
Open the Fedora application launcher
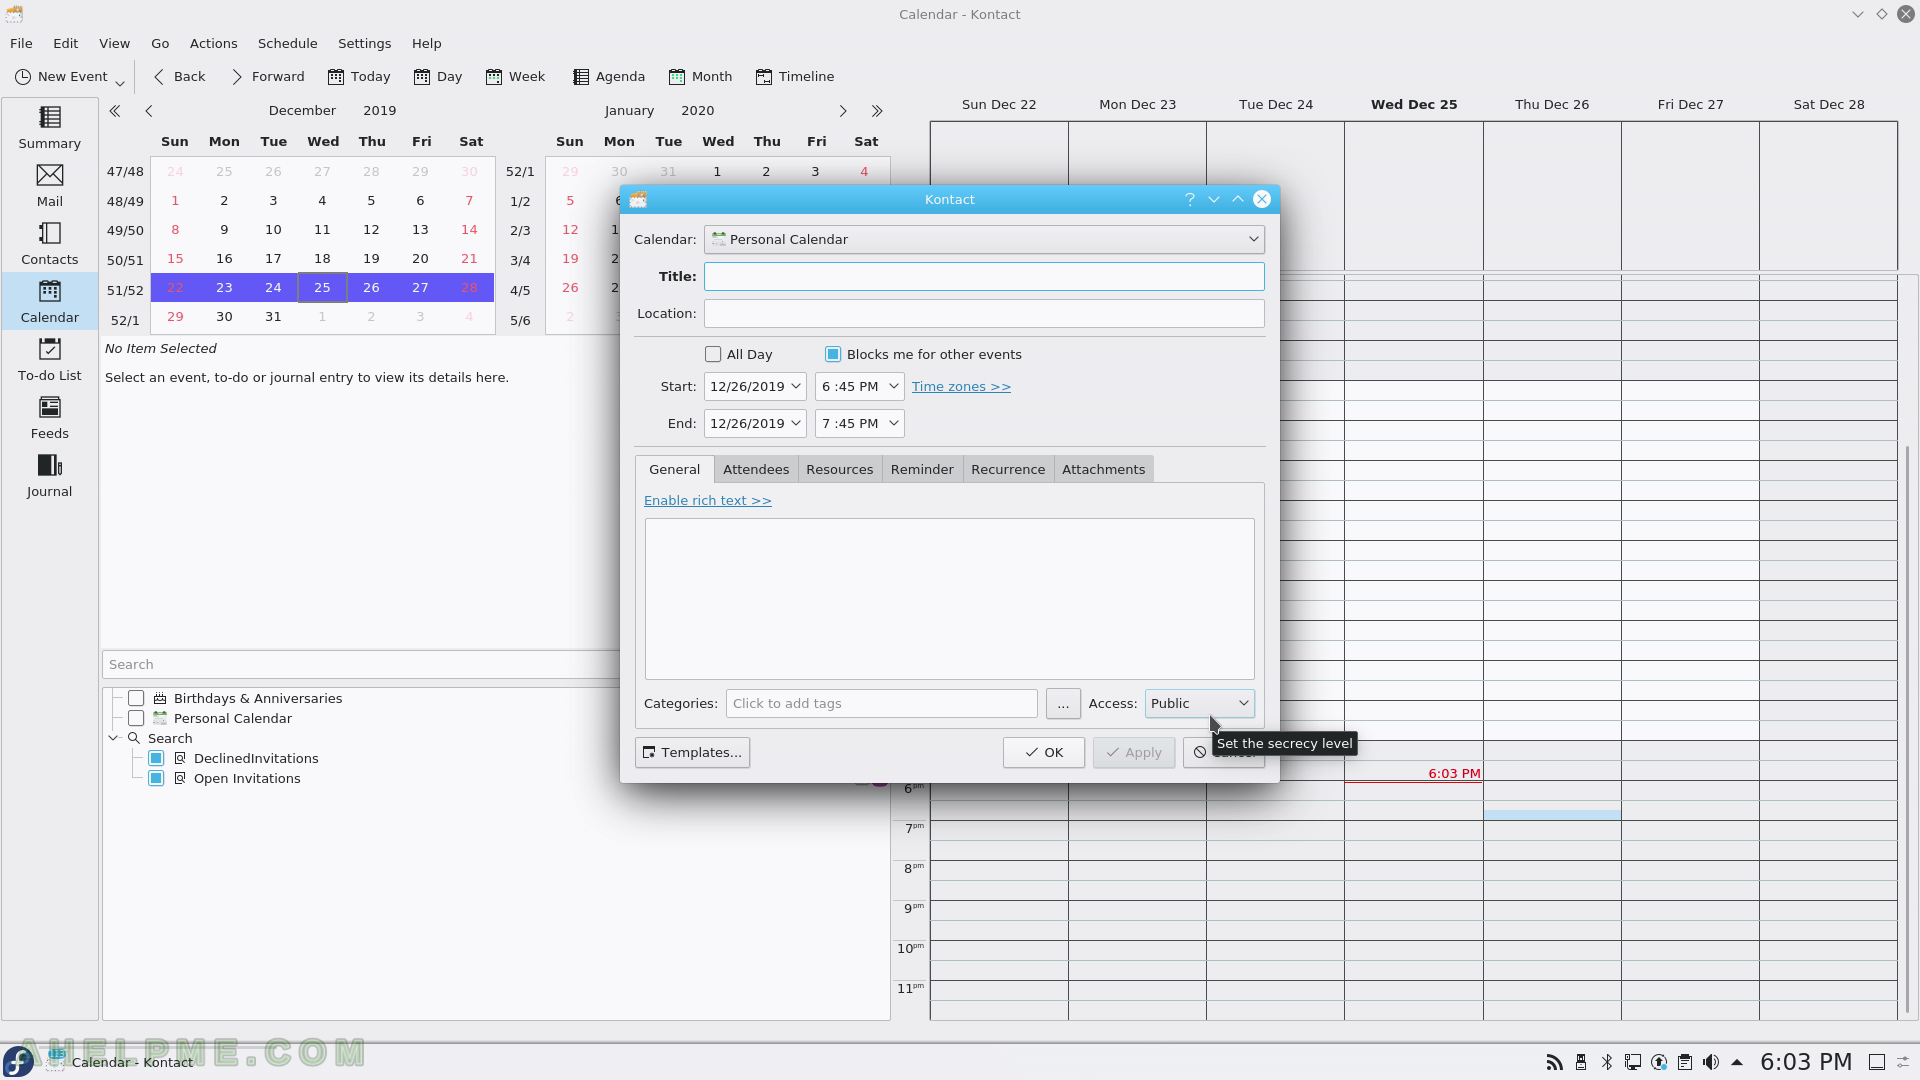[x=18, y=1062]
